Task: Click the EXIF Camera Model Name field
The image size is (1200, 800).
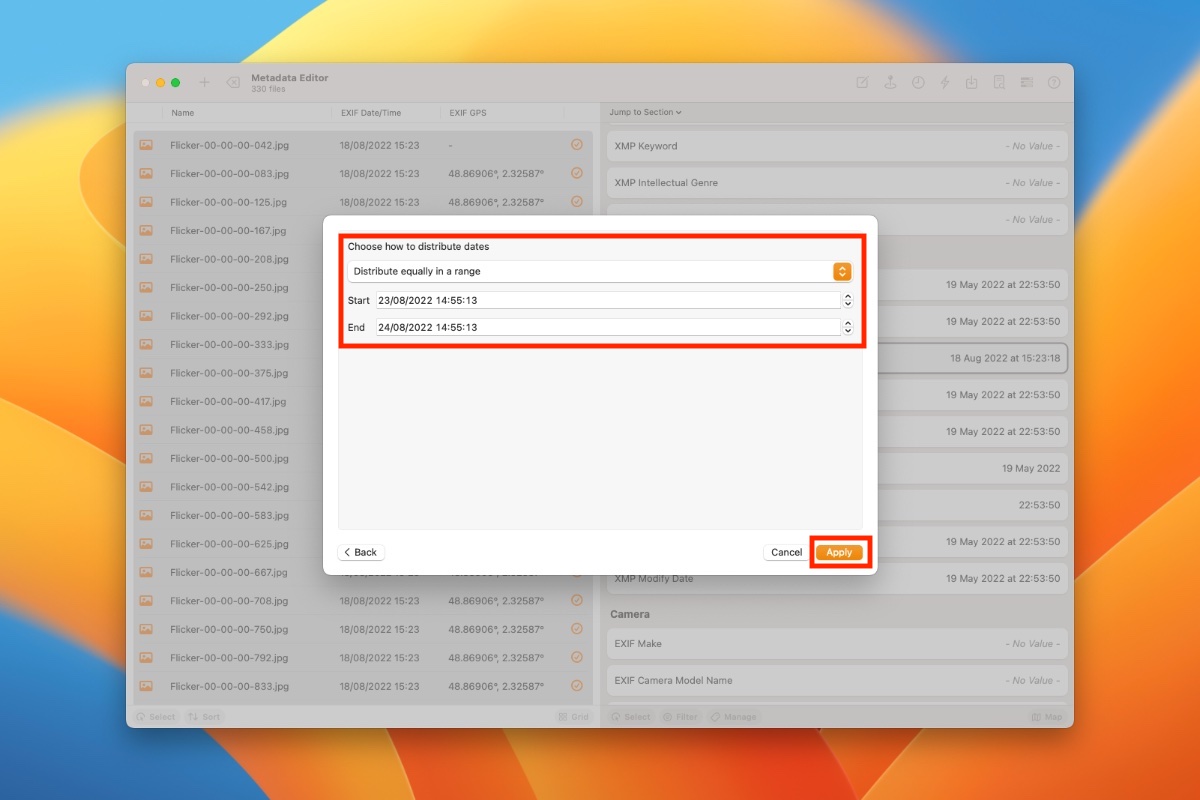Action: [837, 681]
